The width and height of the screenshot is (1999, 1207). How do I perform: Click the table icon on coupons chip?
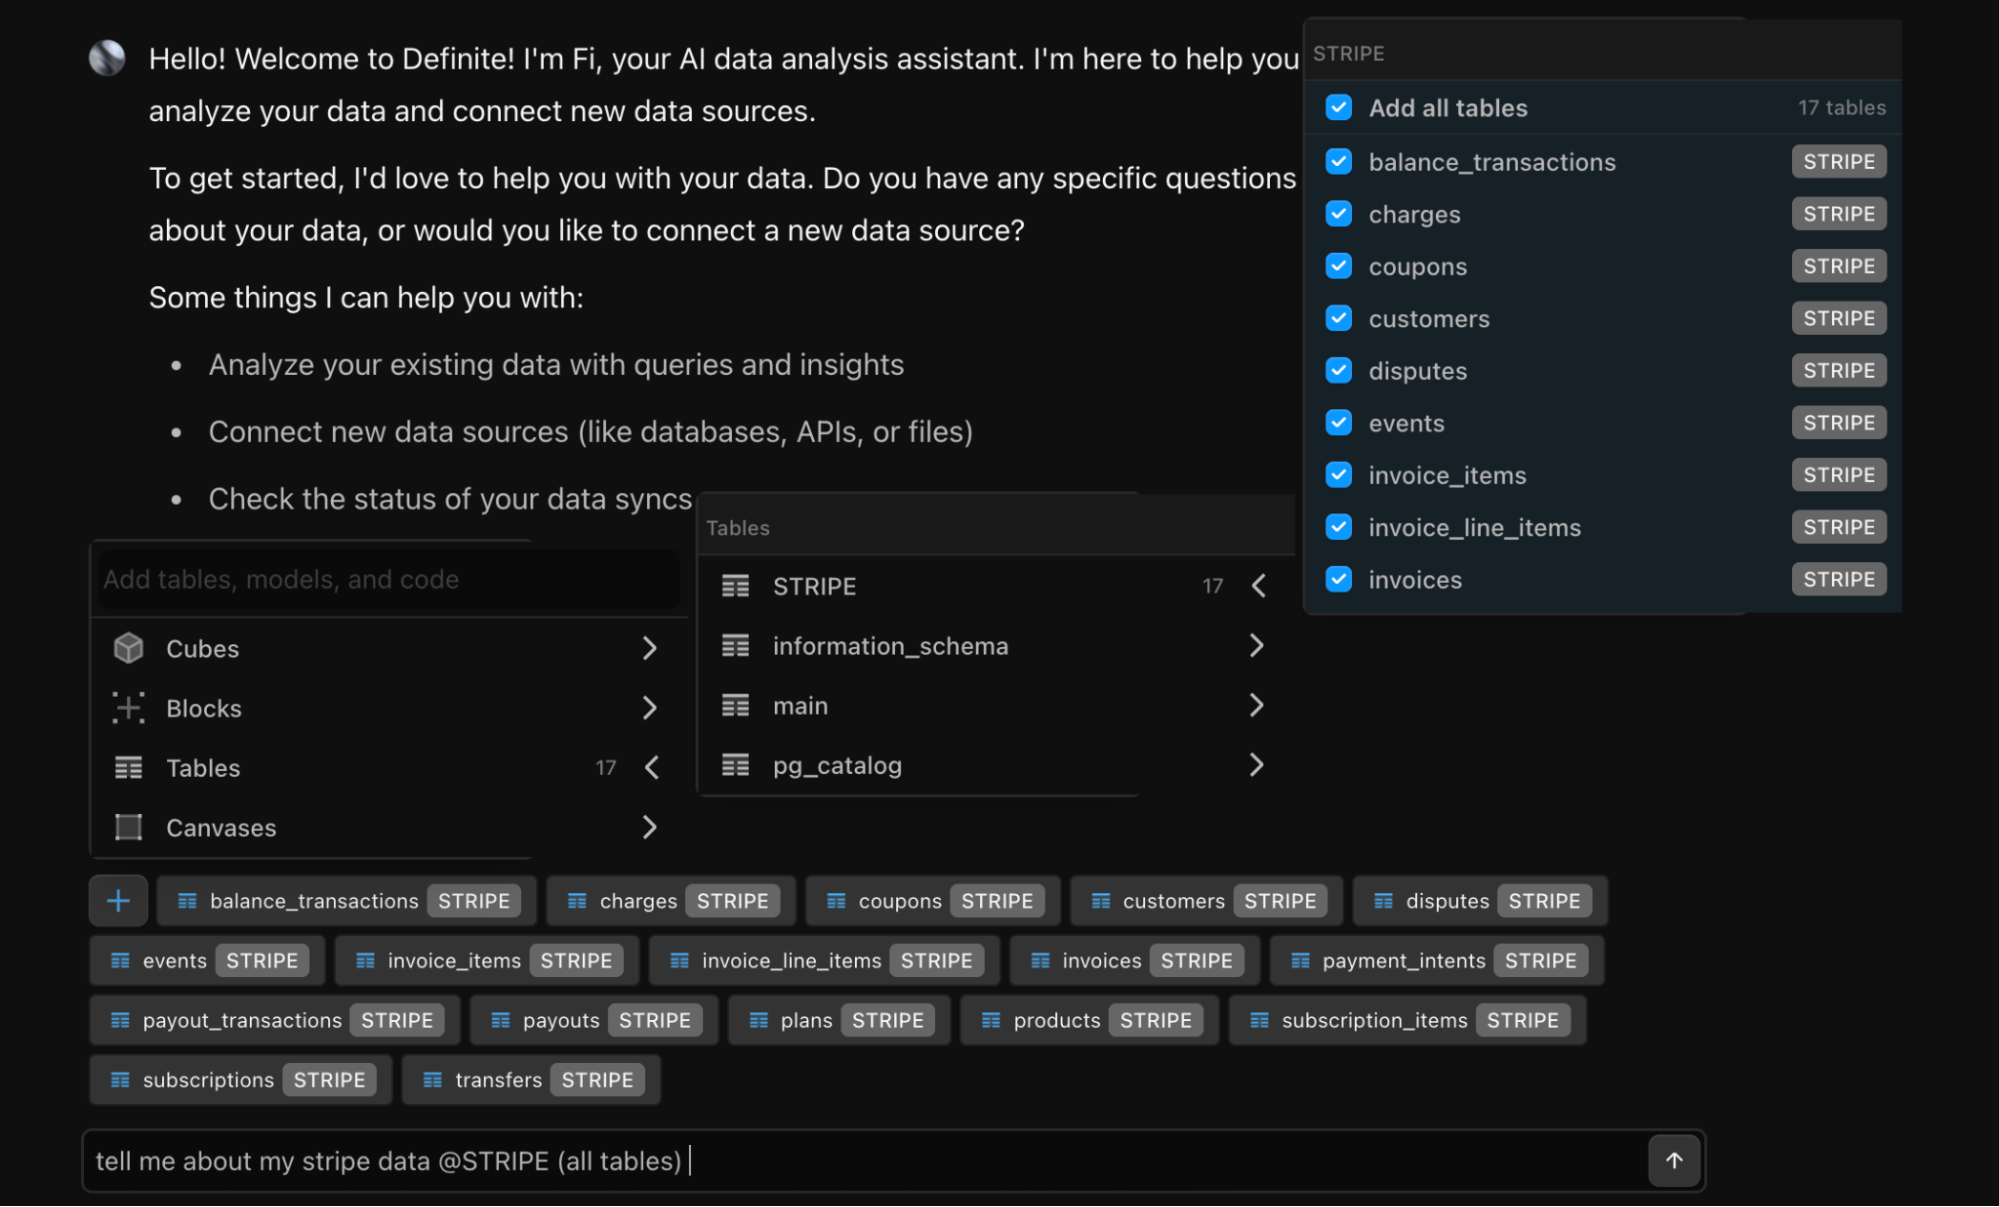coord(836,901)
